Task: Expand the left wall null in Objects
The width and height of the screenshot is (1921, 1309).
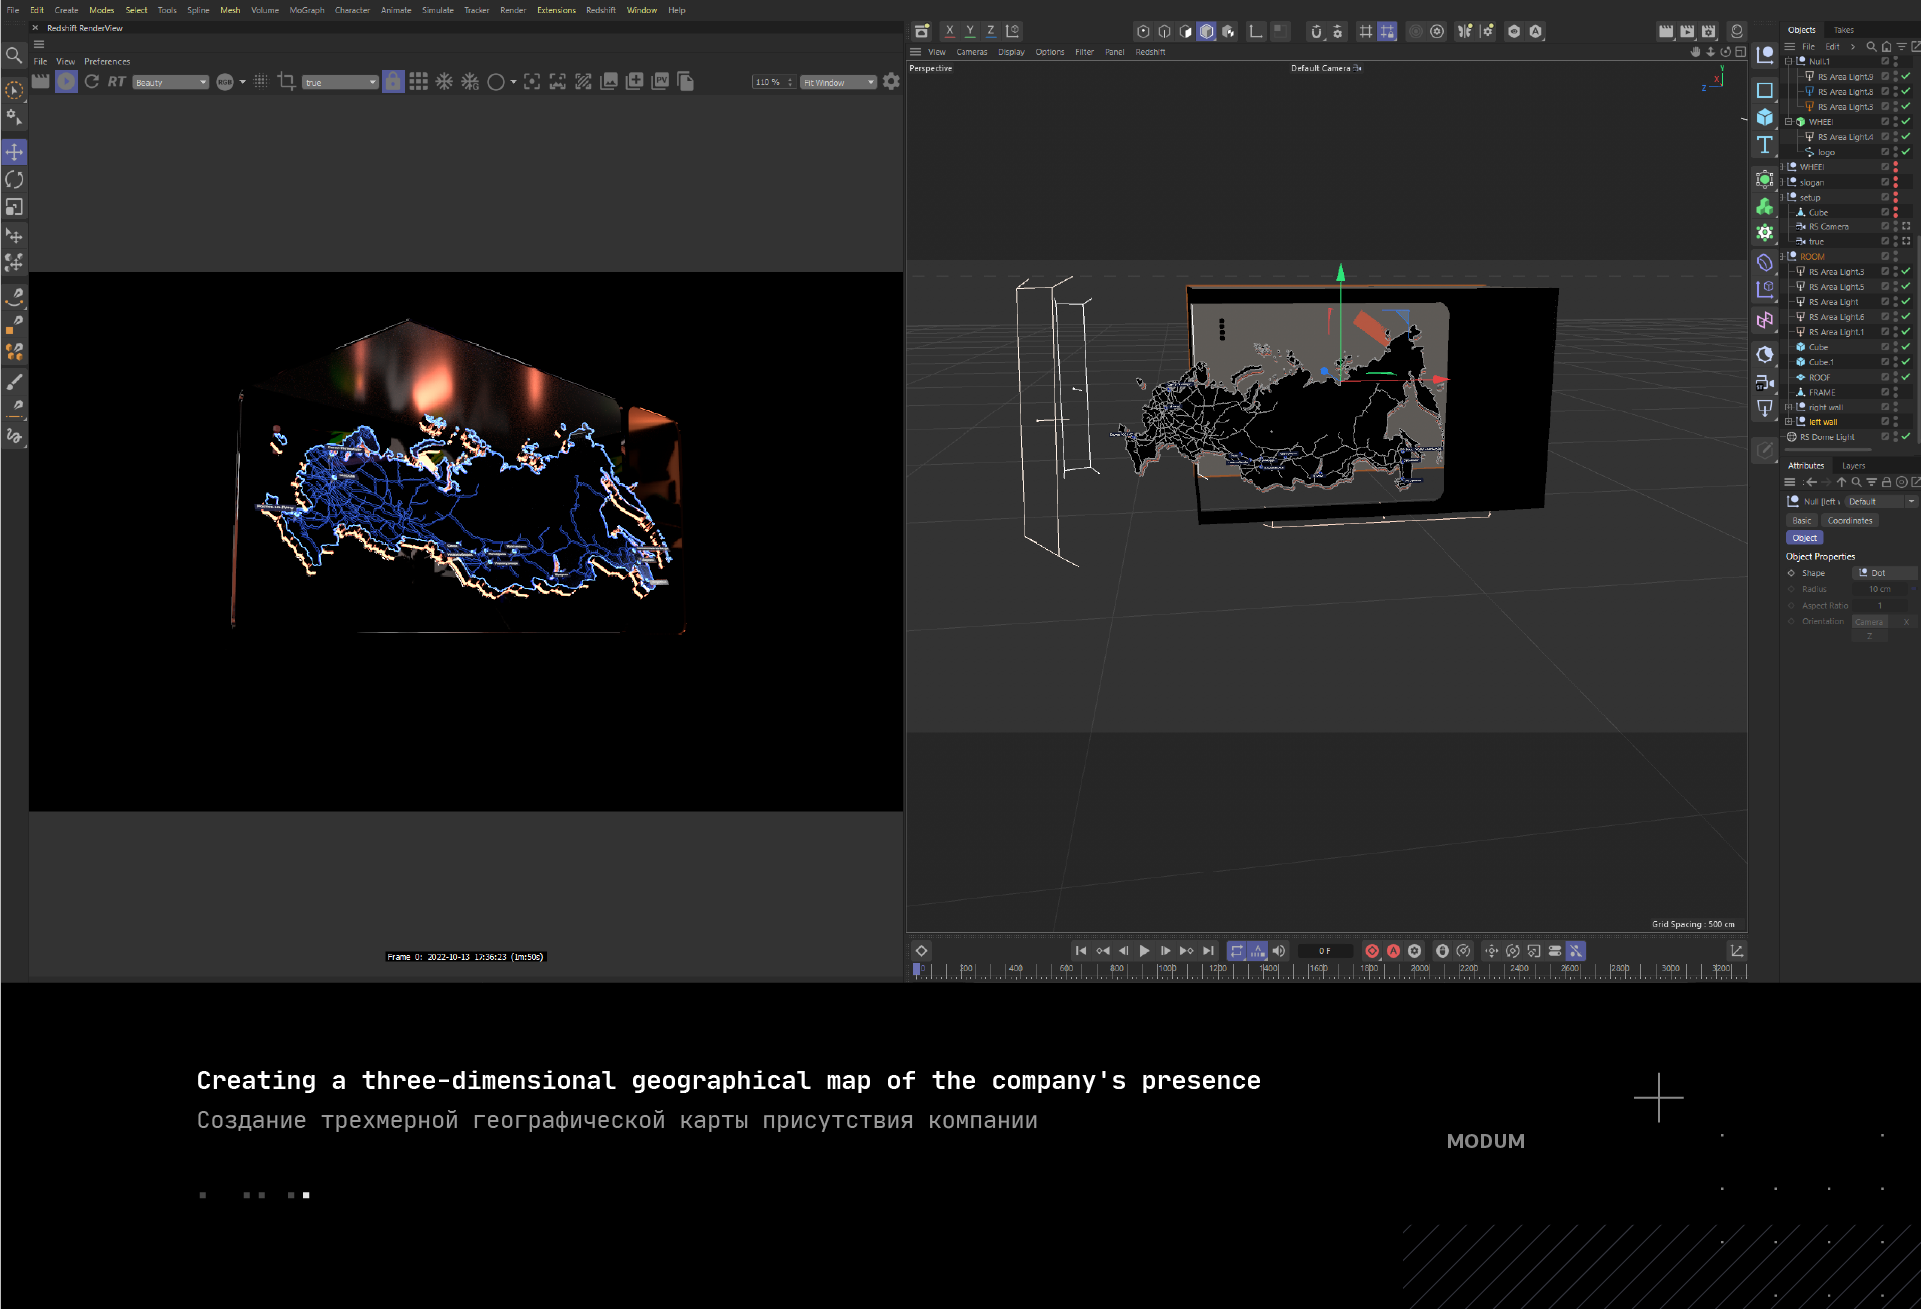Action: (x=1789, y=422)
